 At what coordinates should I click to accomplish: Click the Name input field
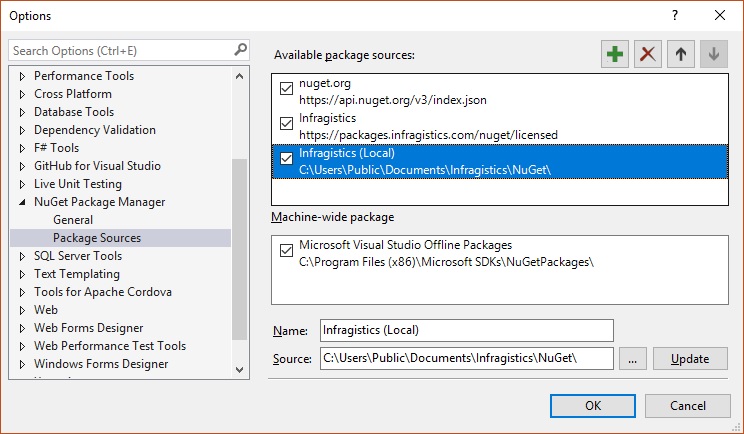coord(466,330)
